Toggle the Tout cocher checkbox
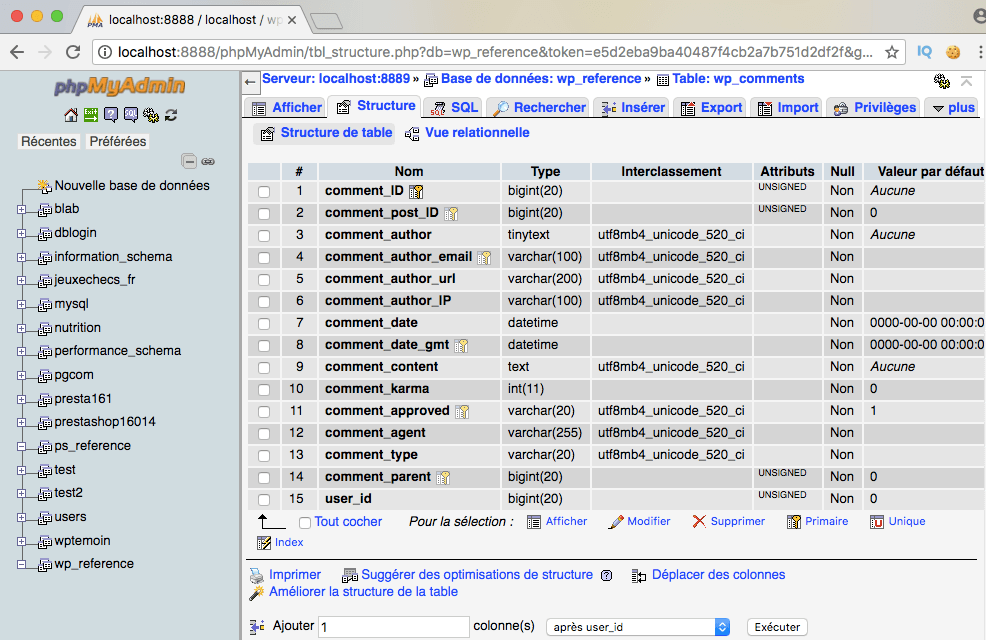The width and height of the screenshot is (986, 640). click(305, 522)
